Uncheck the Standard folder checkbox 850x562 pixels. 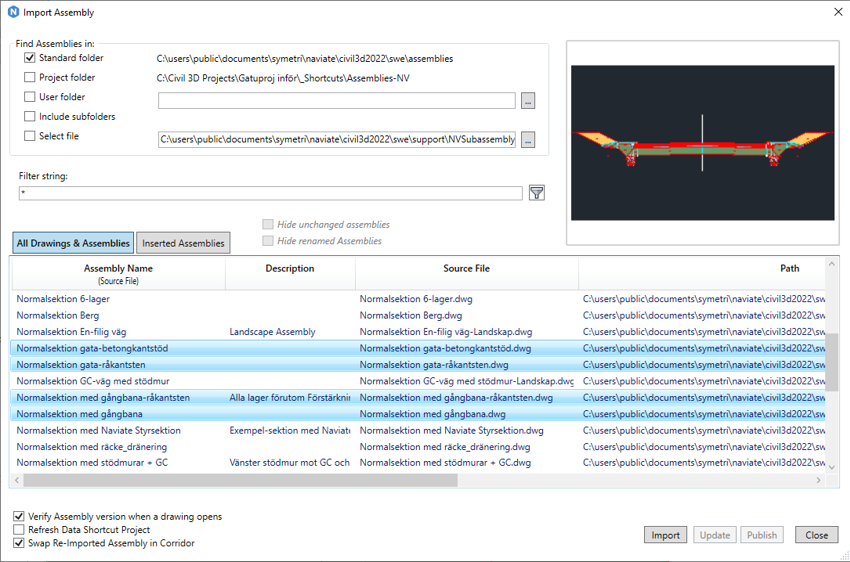pyautogui.click(x=30, y=57)
